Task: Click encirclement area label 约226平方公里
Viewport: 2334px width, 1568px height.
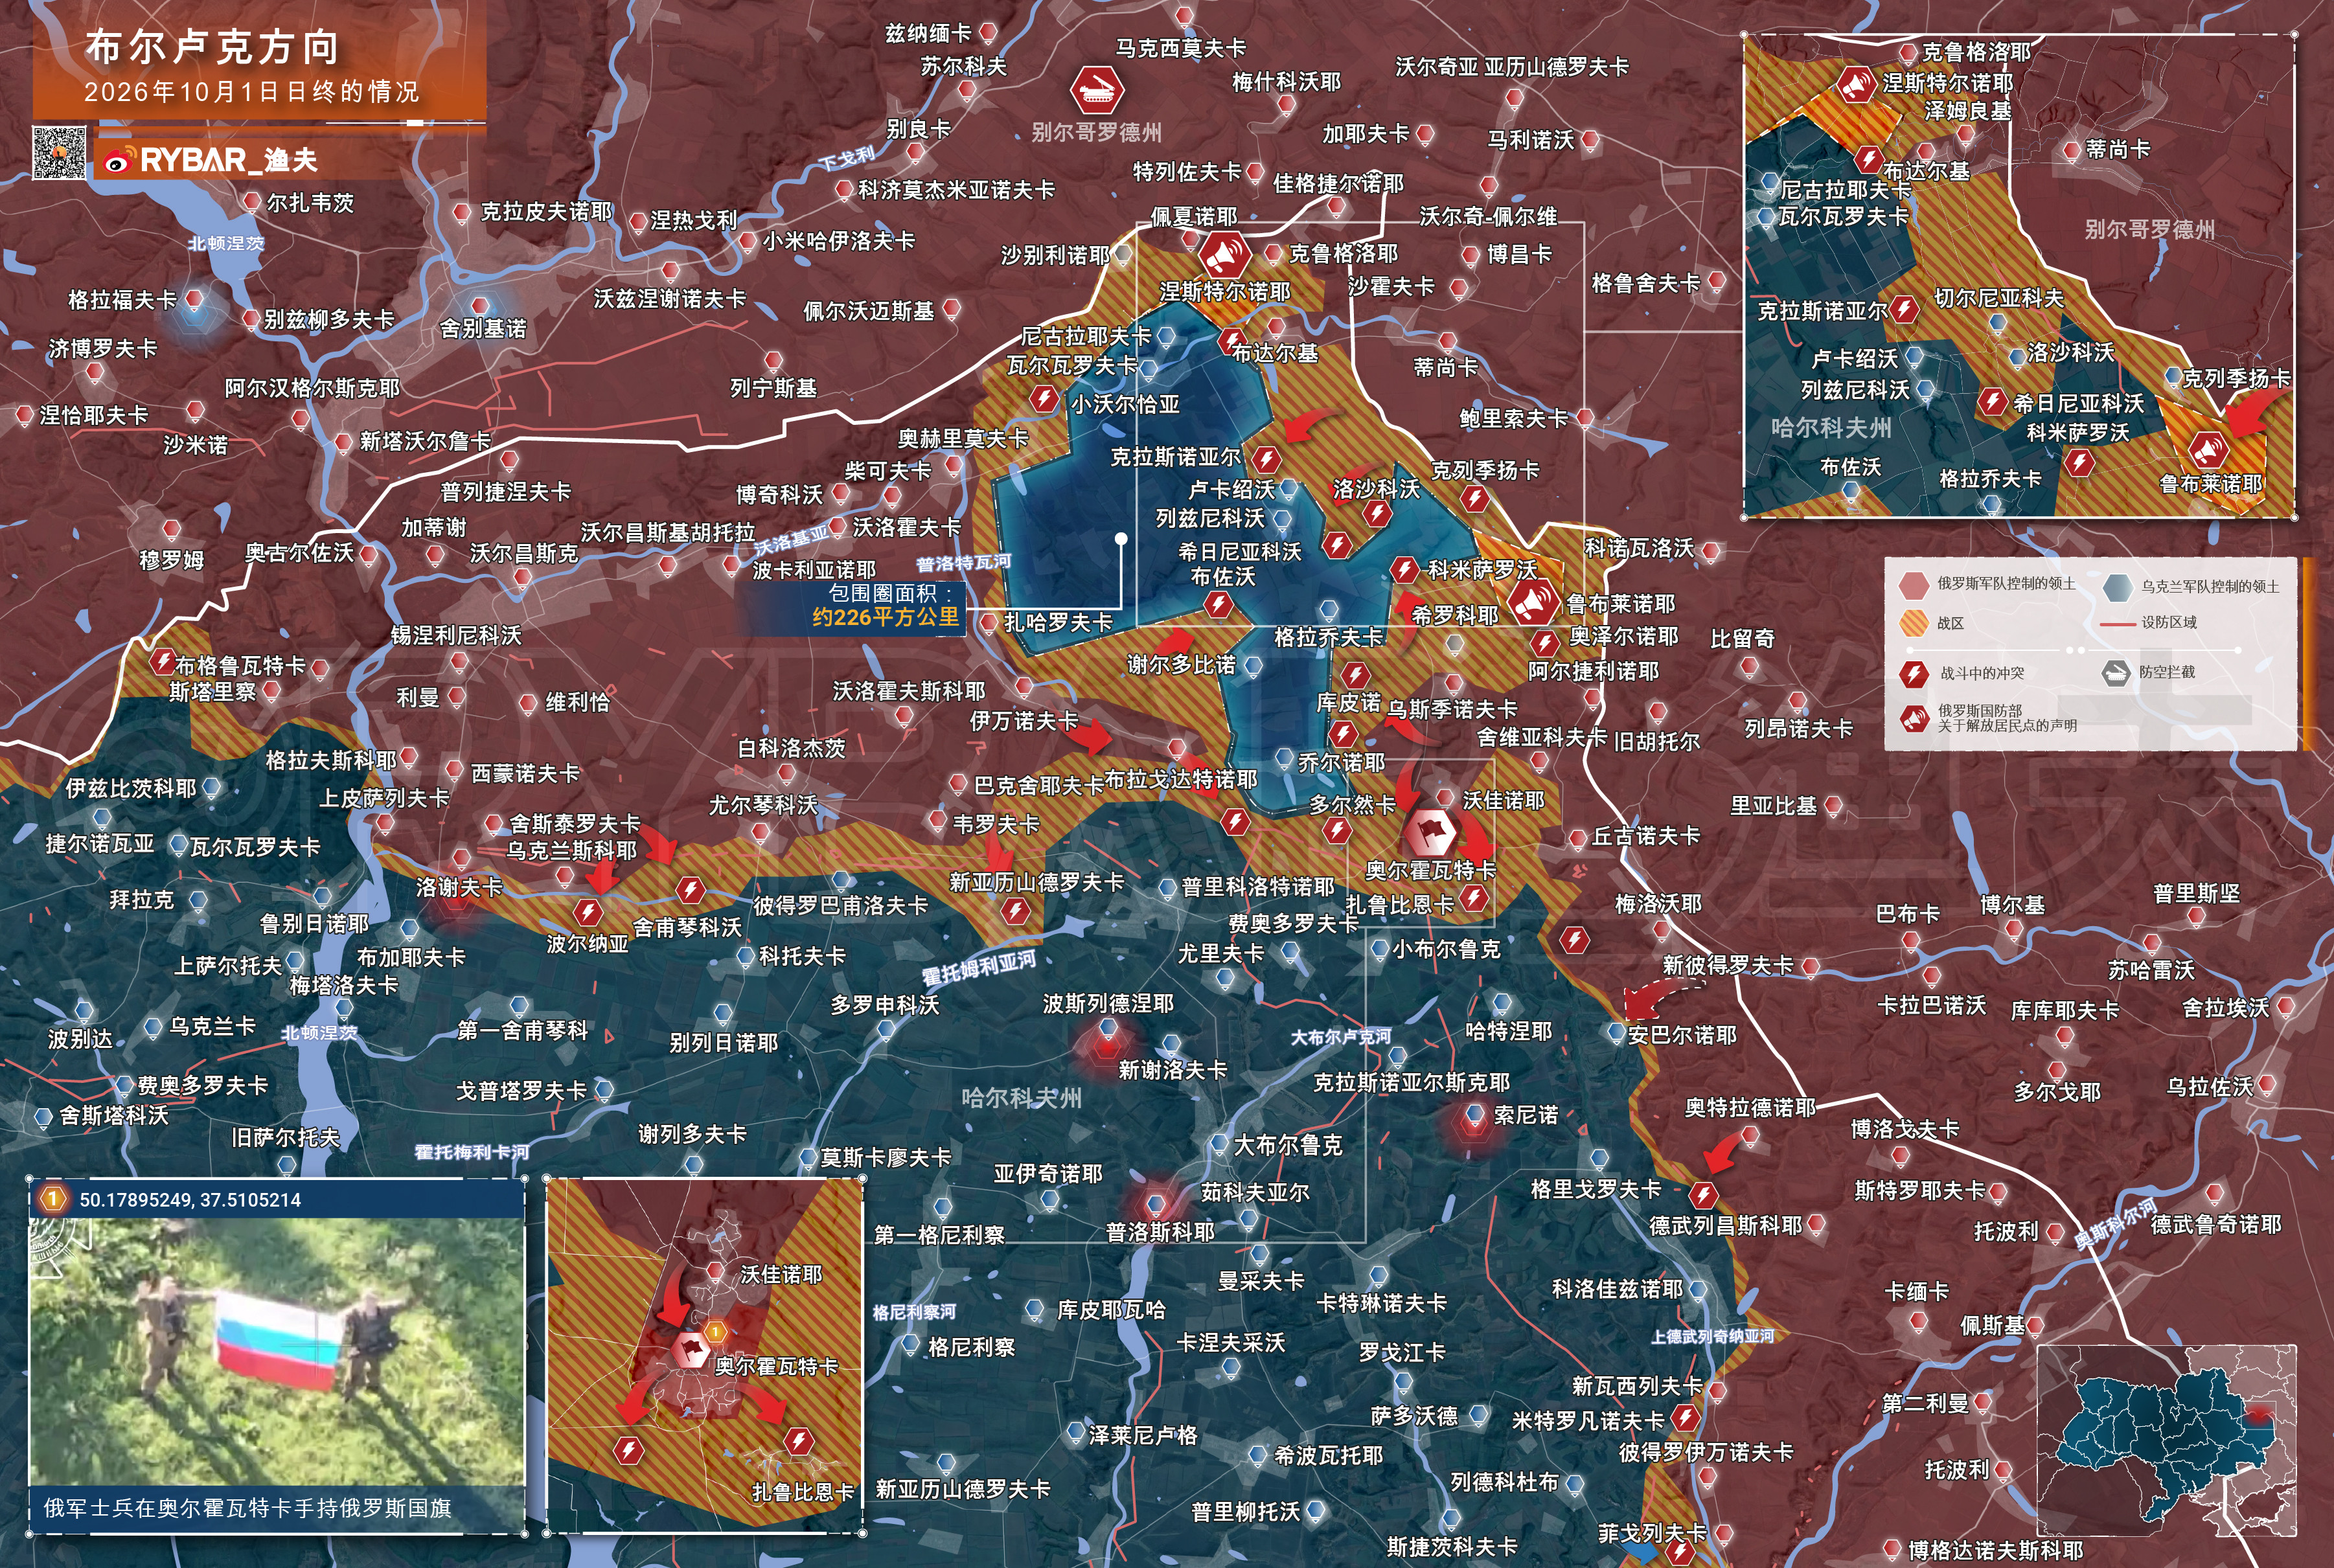Action: (x=885, y=617)
